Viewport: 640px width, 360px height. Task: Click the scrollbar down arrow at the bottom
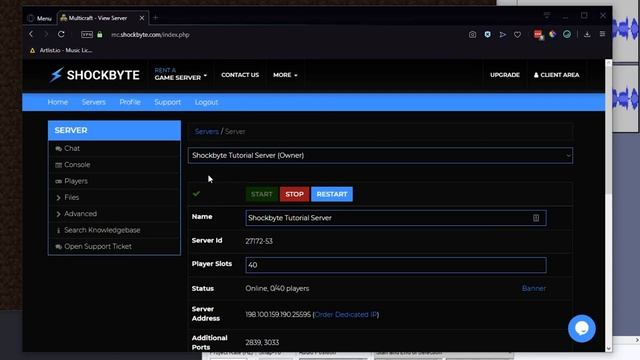click(609, 349)
